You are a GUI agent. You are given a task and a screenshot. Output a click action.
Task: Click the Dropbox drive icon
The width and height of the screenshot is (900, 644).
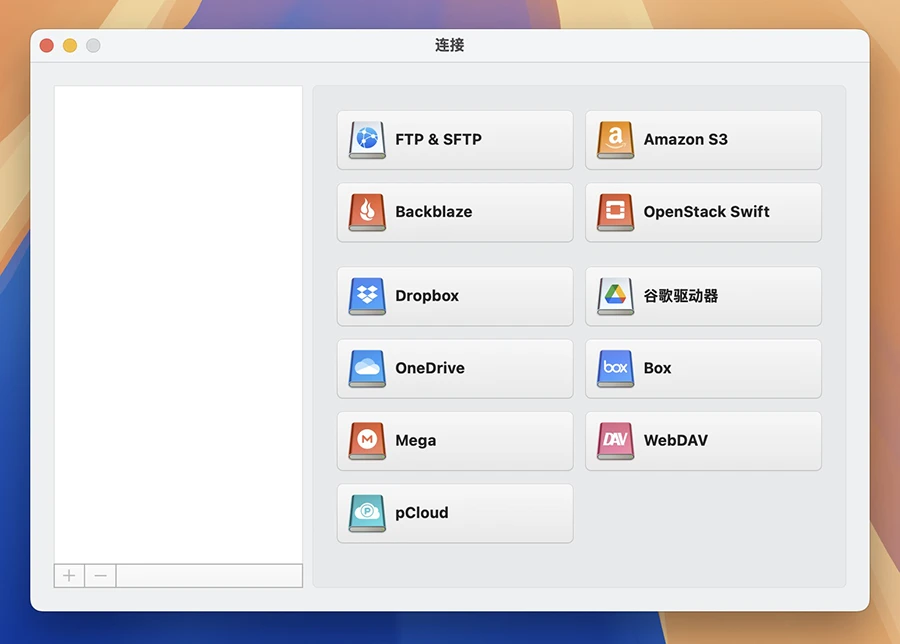coord(367,296)
